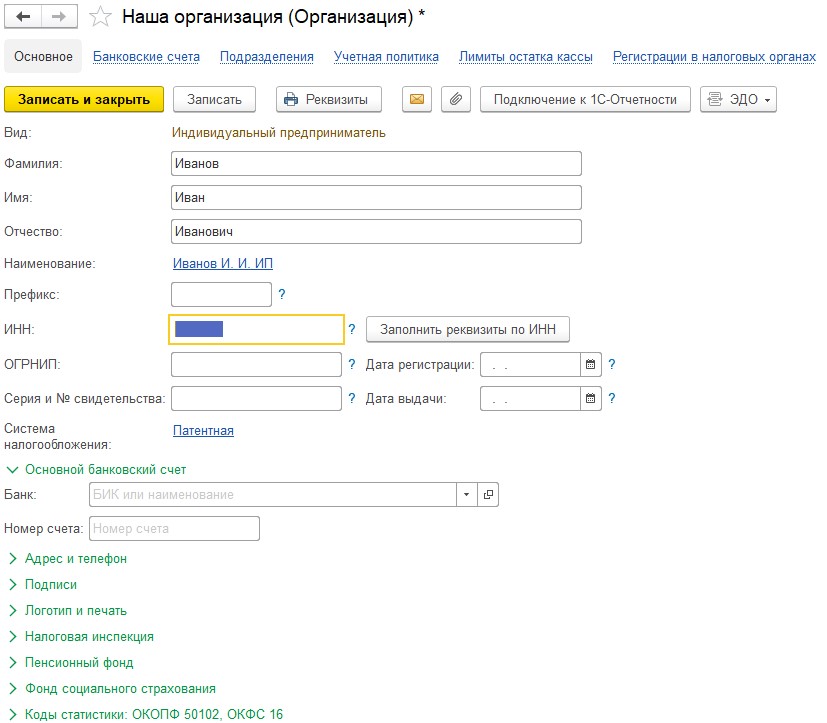This screenshot has width=827, height=723.
Task: Click the envelope email icon button
Action: pos(416,99)
